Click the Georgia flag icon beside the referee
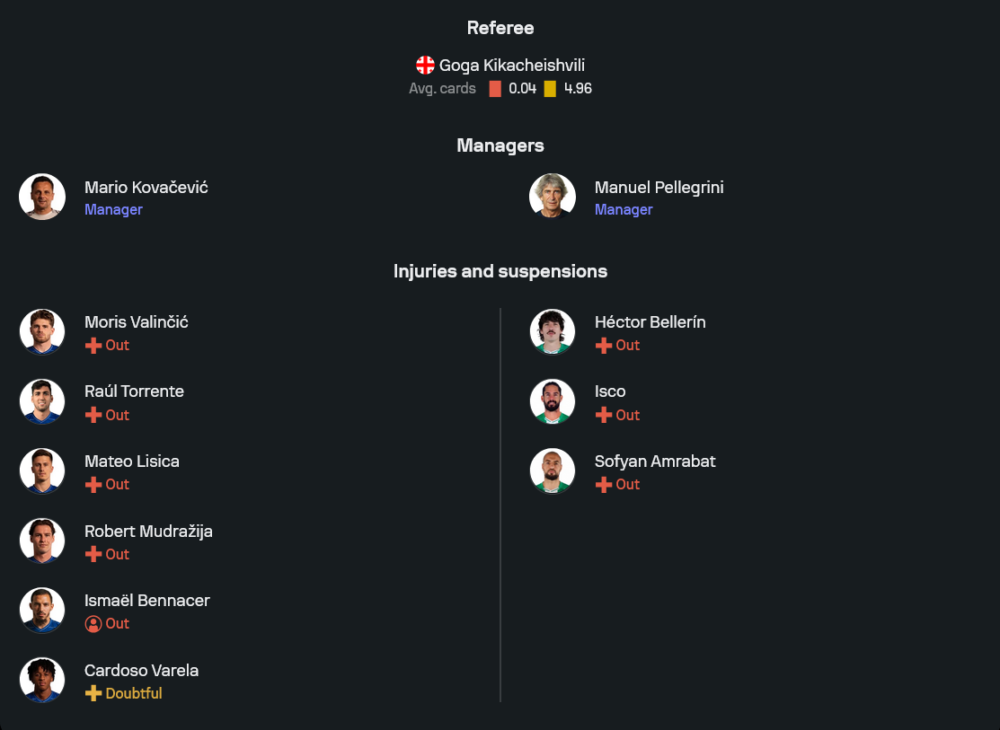Image resolution: width=1000 pixels, height=730 pixels. [425, 65]
